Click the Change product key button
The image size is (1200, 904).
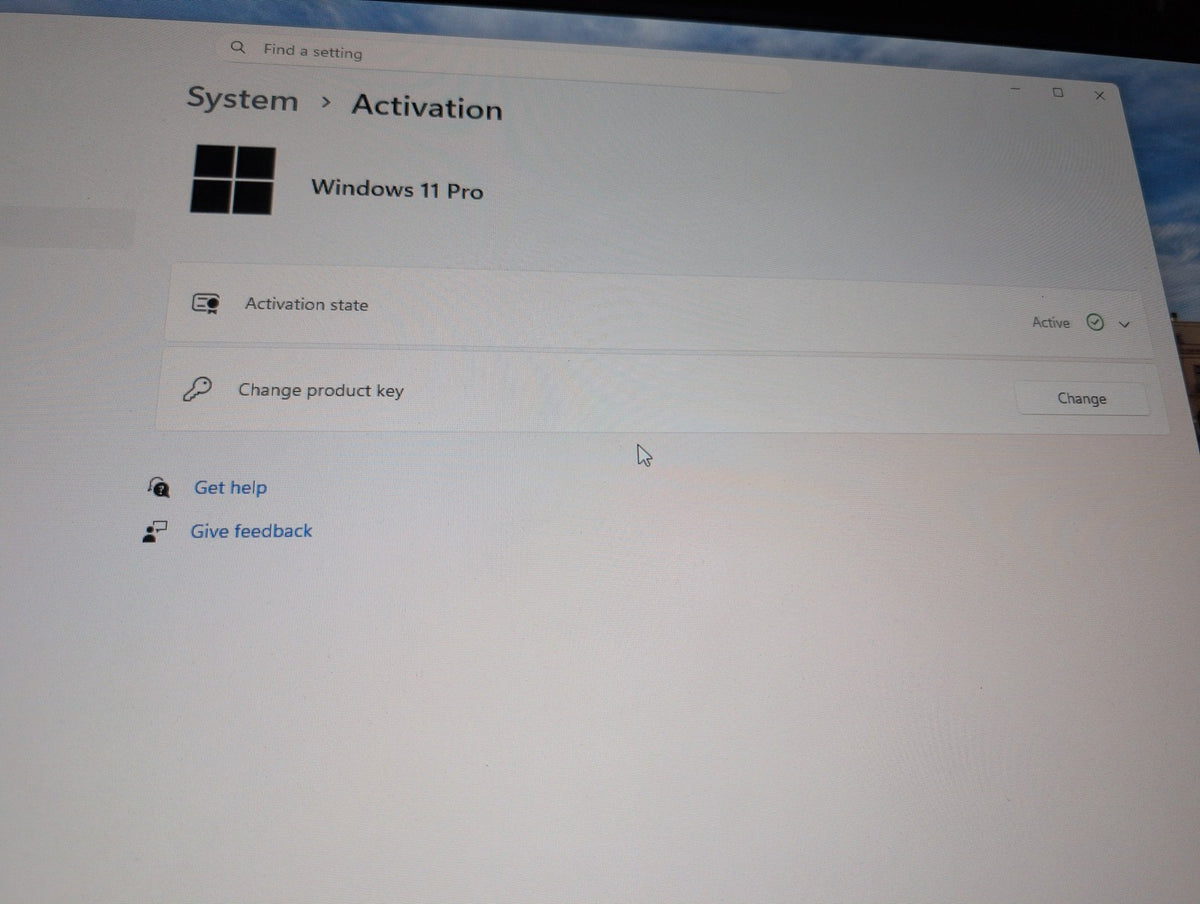[x=1082, y=398]
